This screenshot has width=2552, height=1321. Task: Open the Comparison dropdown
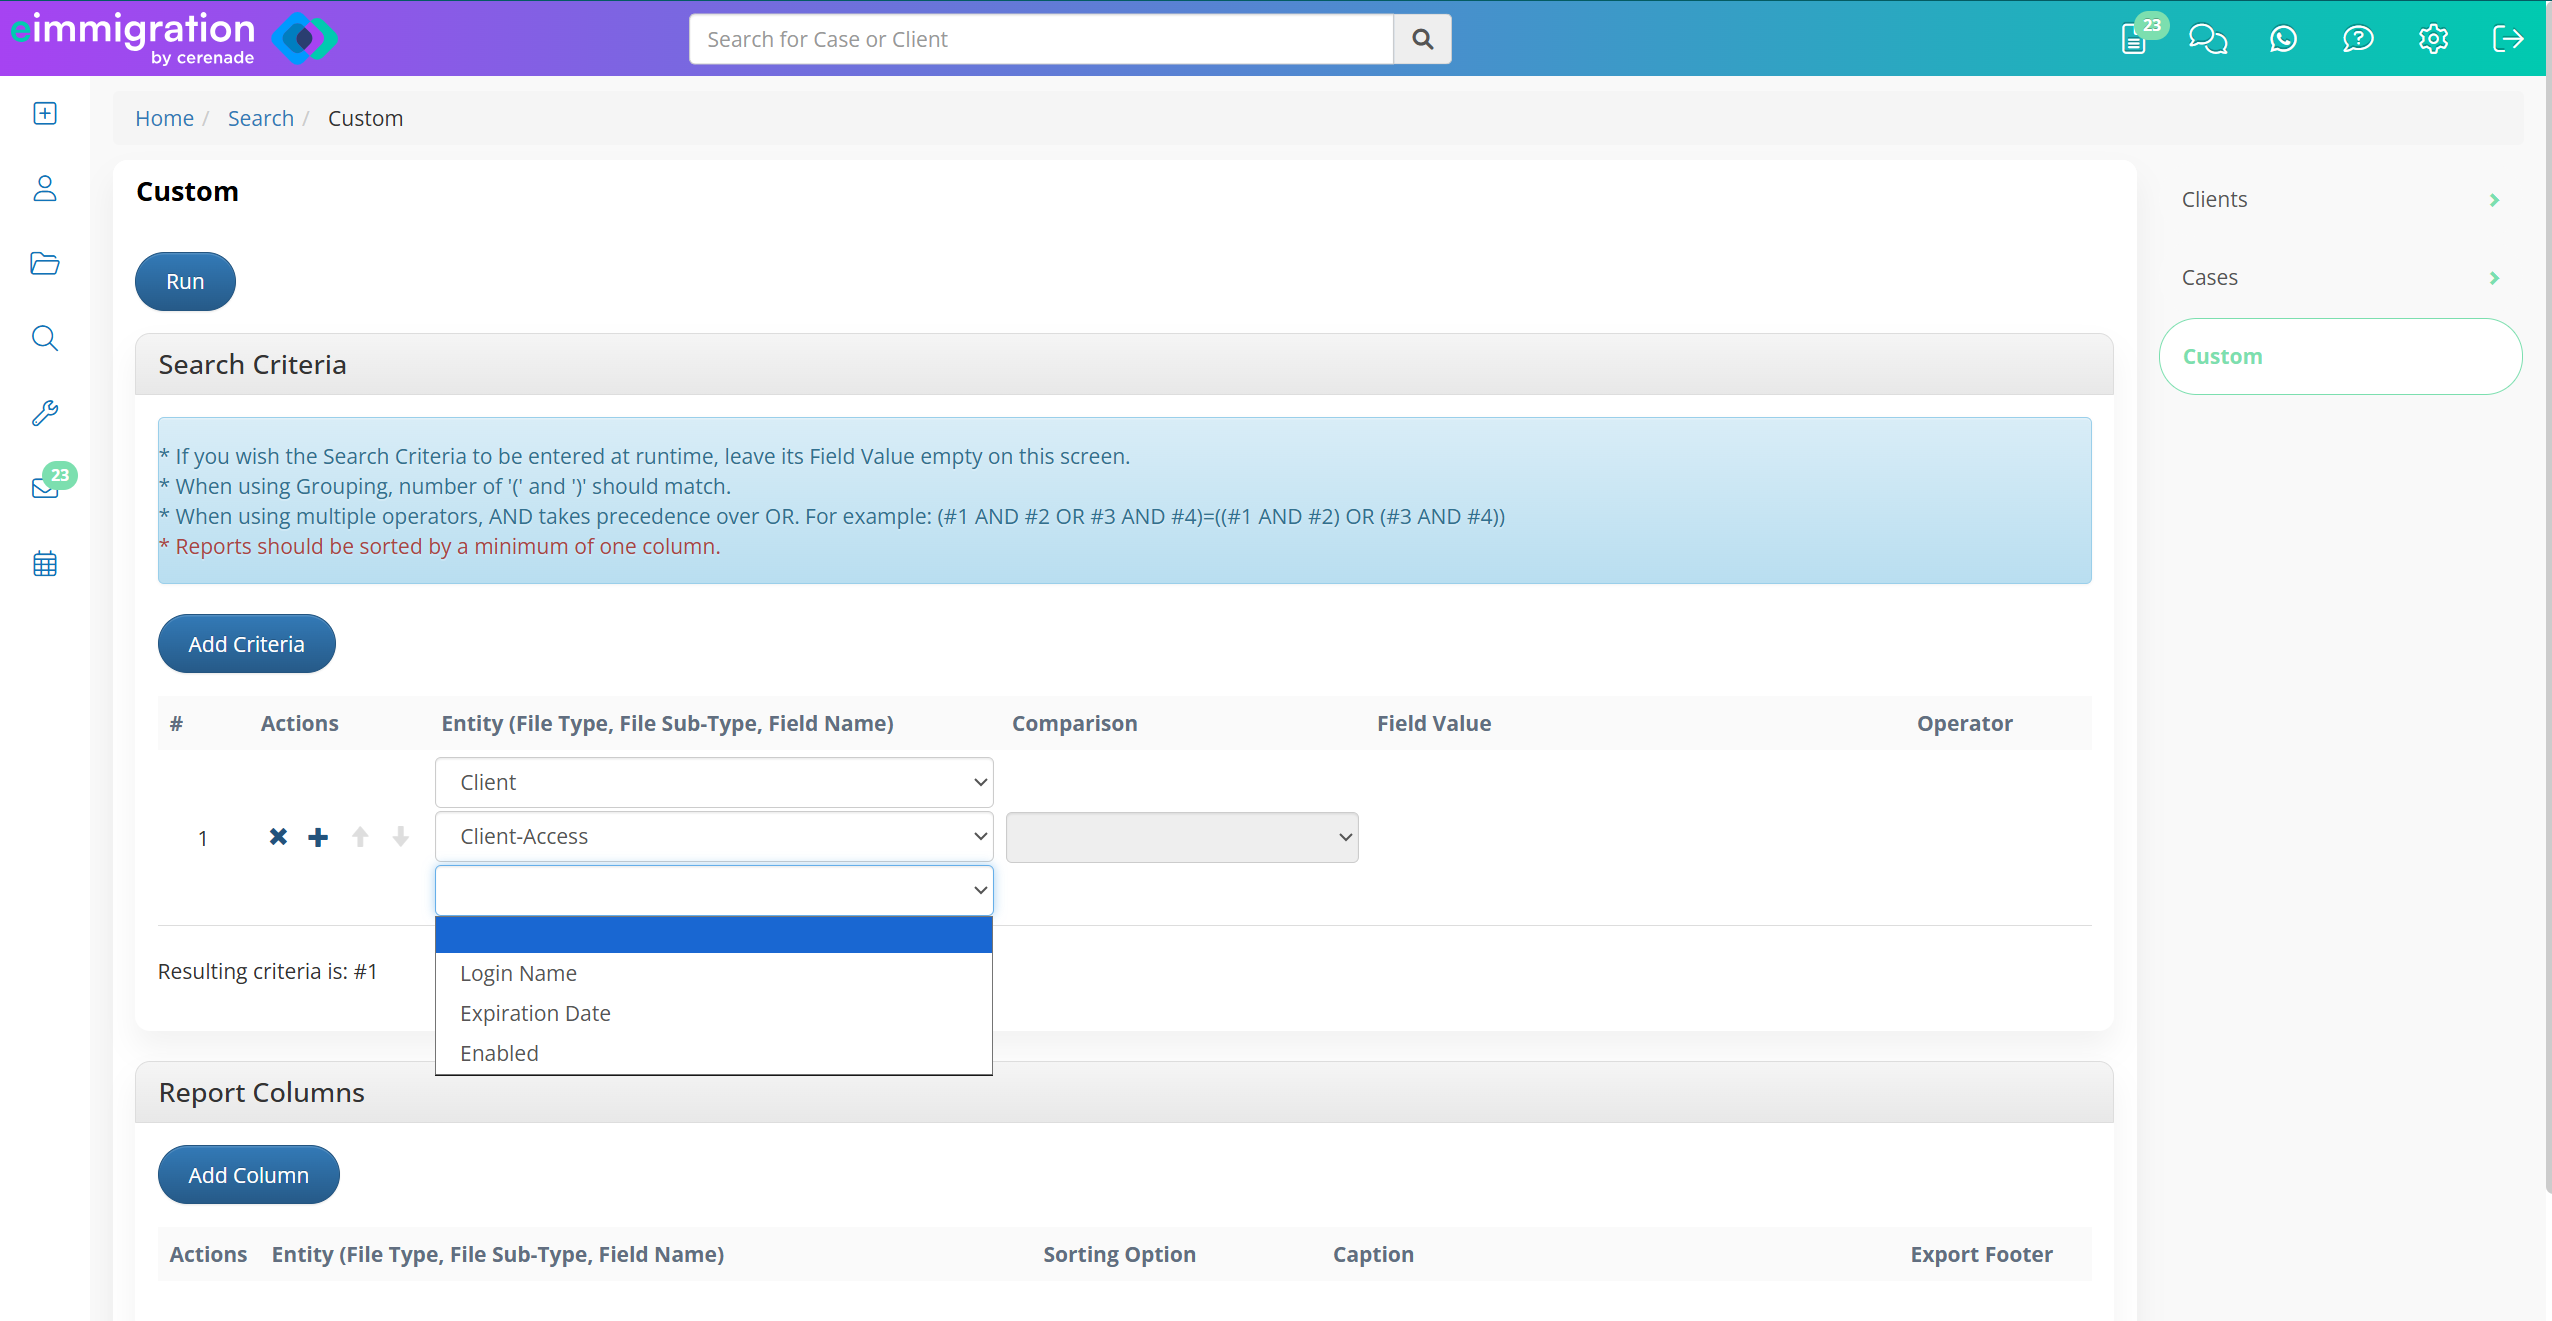coord(1182,837)
